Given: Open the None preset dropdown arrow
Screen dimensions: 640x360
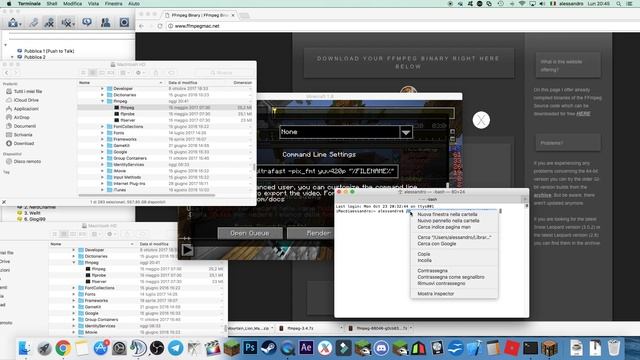Looking at the screenshot, I should click(x=406, y=132).
